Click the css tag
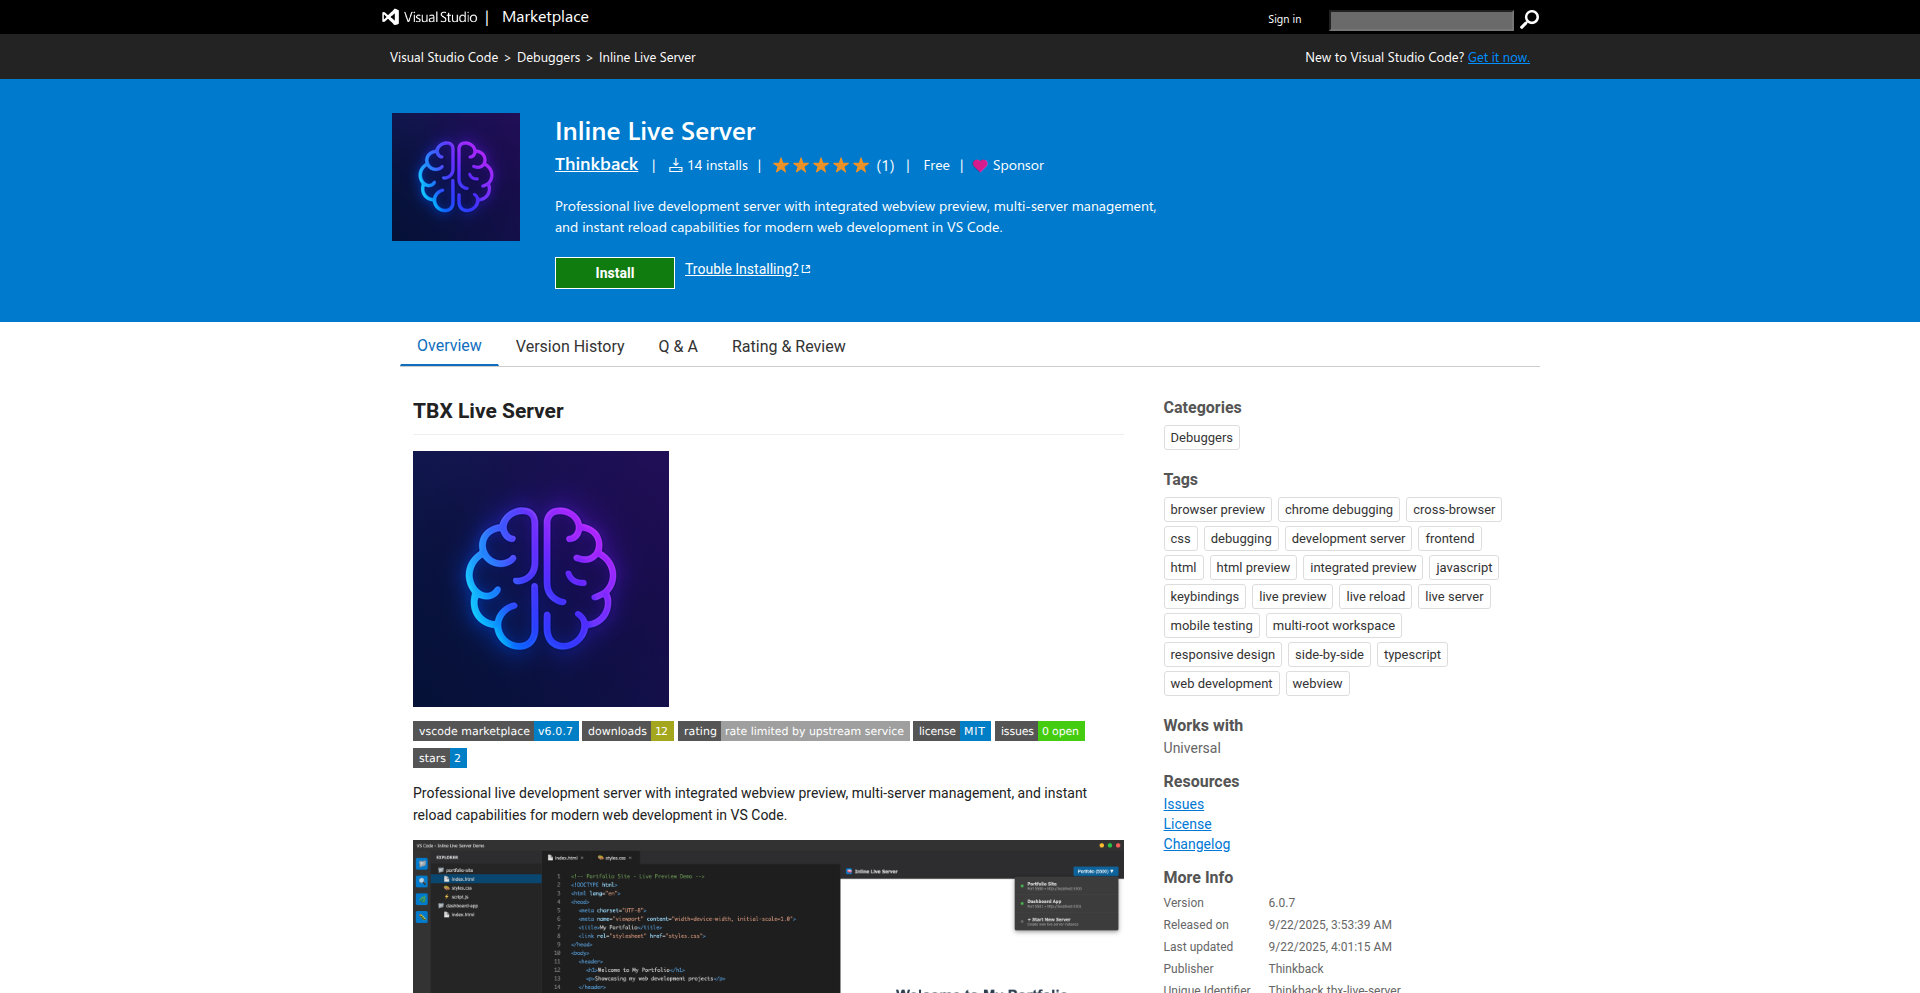Image resolution: width=1920 pixels, height=993 pixels. (x=1180, y=539)
